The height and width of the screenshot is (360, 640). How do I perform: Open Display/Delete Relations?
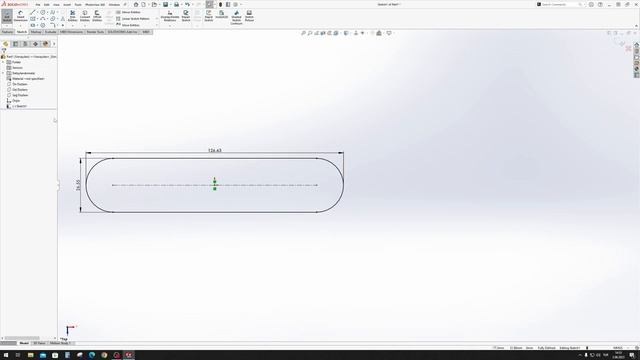170,16
